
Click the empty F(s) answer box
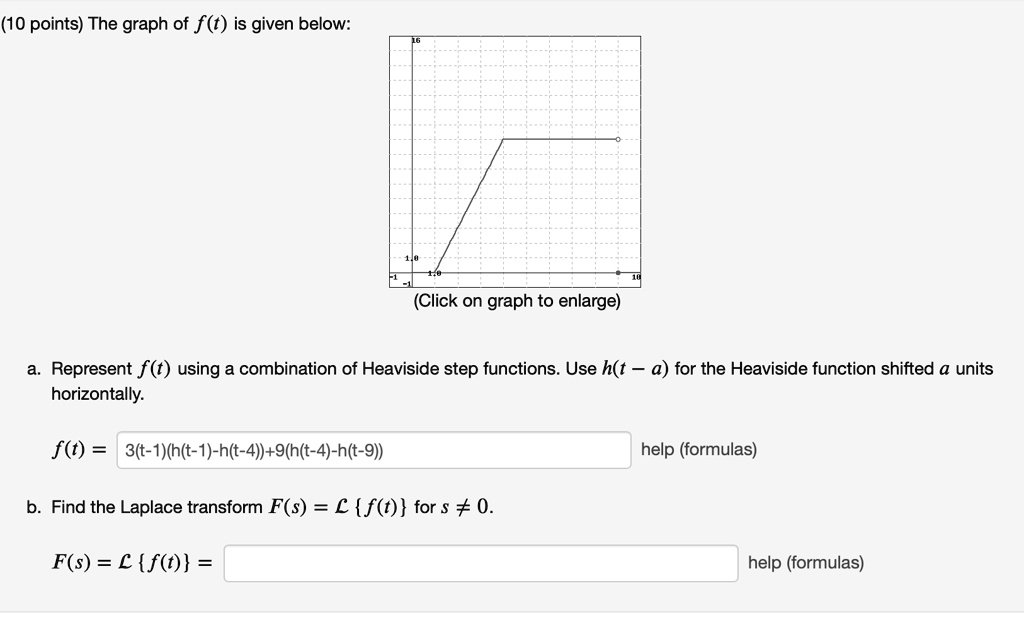pyautogui.click(x=480, y=562)
